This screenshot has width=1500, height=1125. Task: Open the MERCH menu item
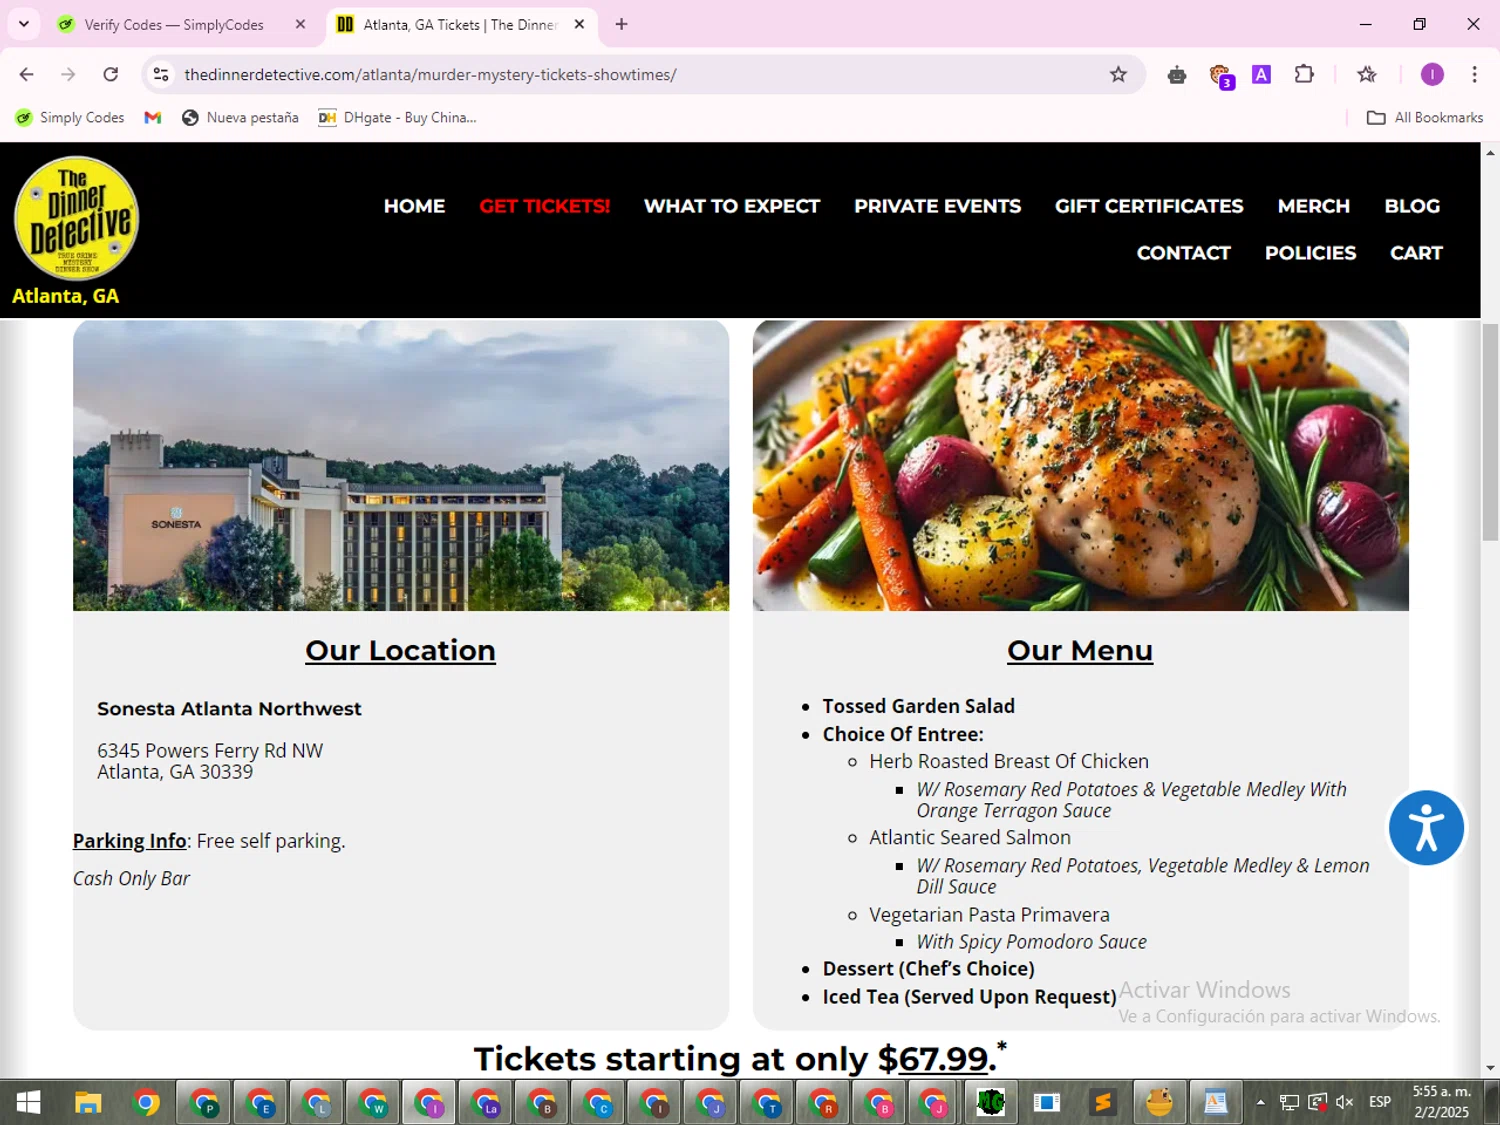1314,206
